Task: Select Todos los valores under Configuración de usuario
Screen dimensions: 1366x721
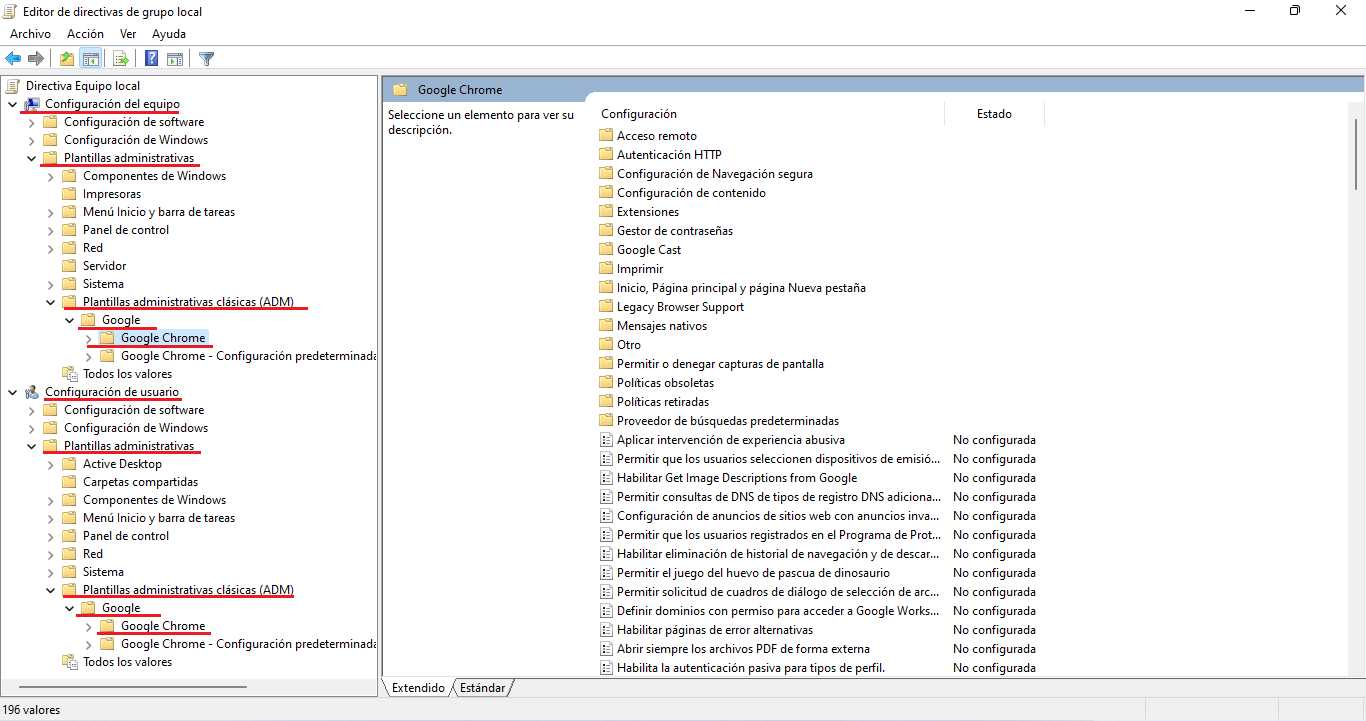Action: 127,661
